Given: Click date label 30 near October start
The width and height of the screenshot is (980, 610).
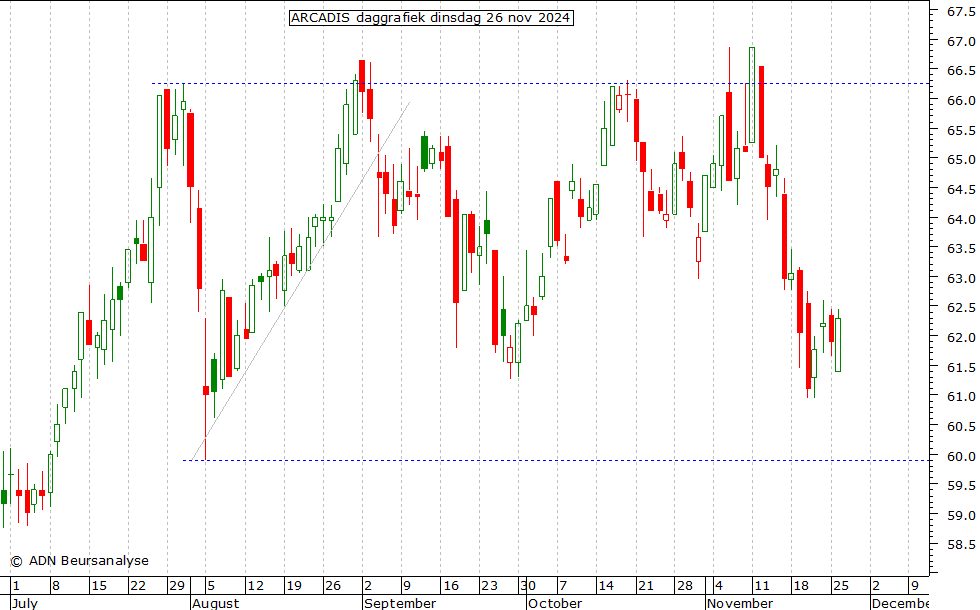Looking at the screenshot, I should (x=528, y=586).
